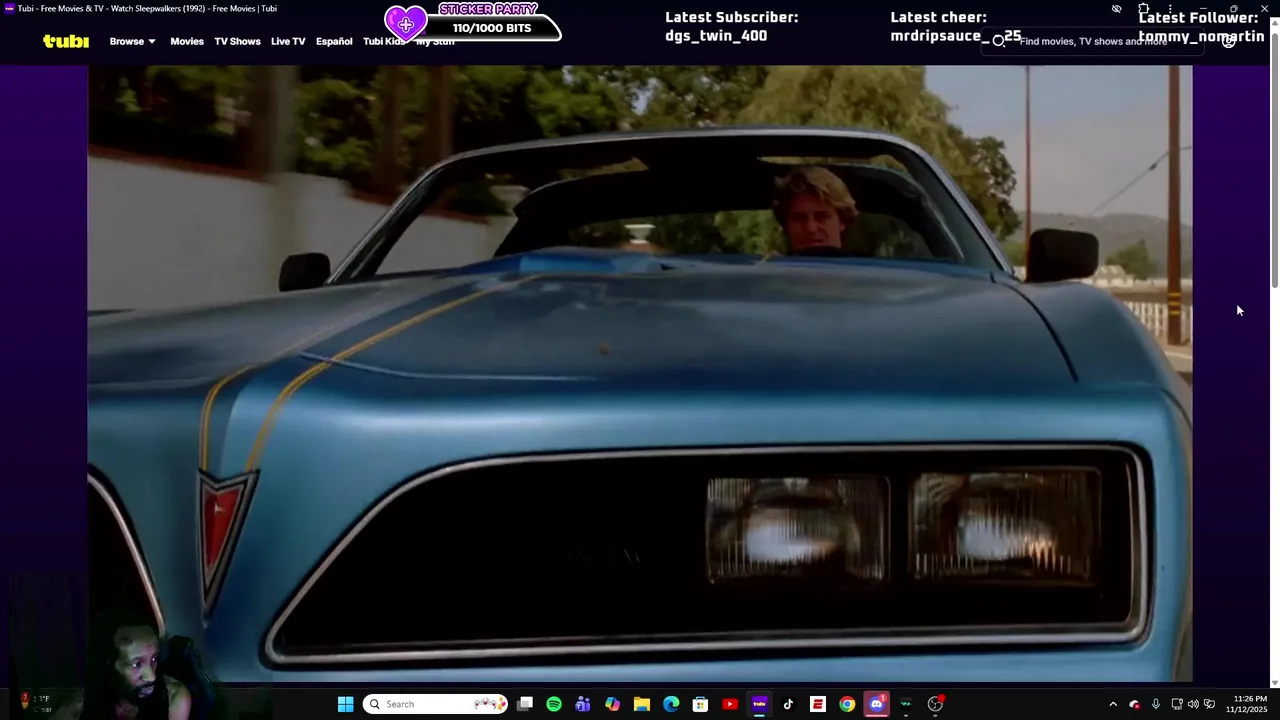Click the browser extensions puzzle icon
This screenshot has height=720, width=1280.
click(1144, 9)
